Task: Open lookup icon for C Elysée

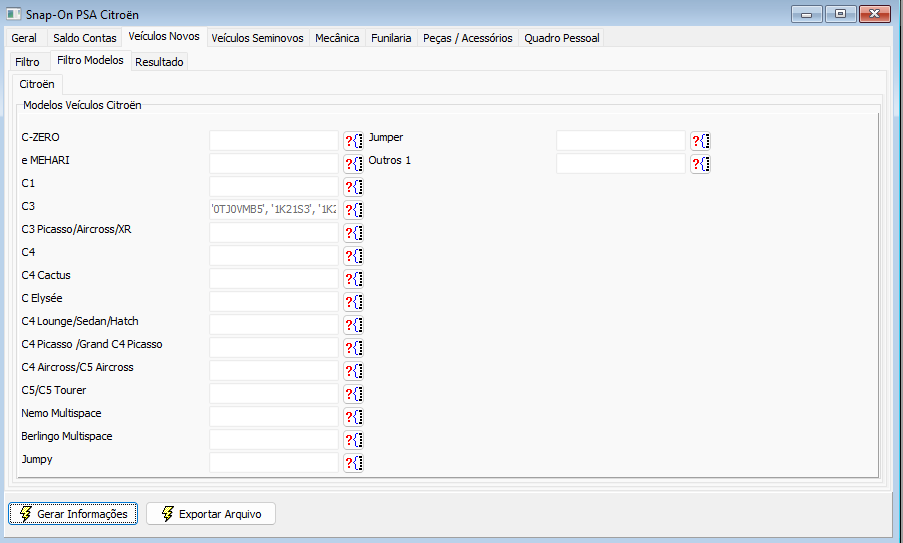Action: [x=354, y=302]
